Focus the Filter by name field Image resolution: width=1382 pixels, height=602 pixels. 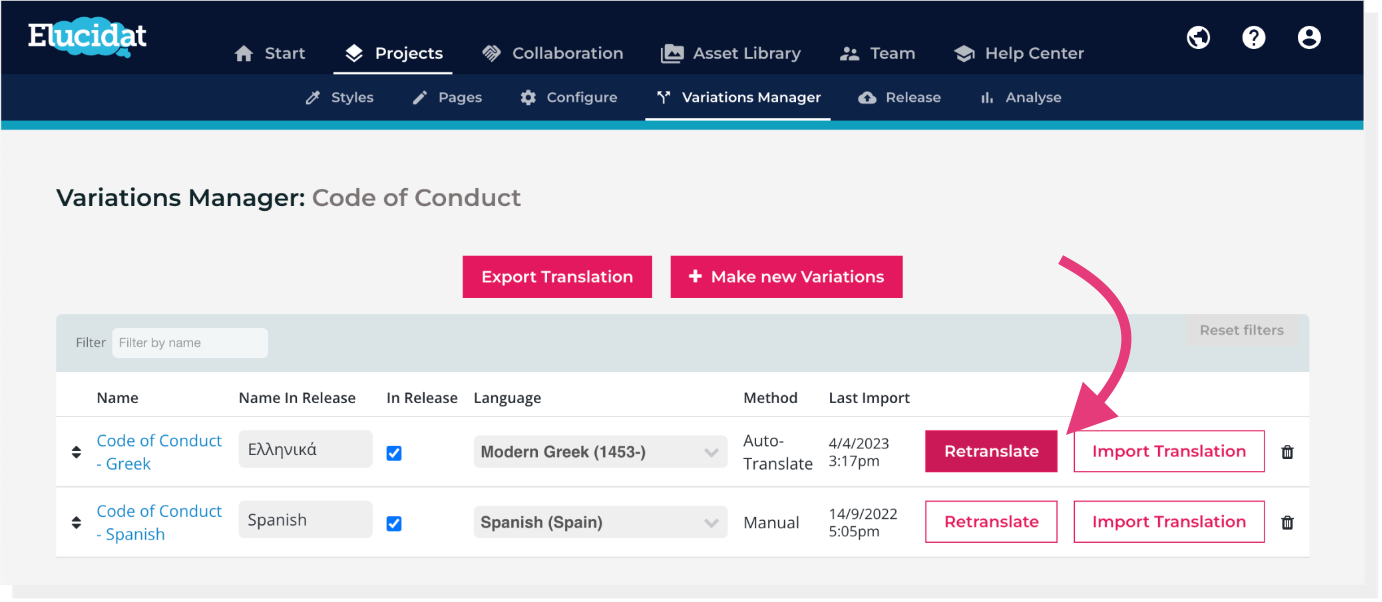tap(190, 343)
